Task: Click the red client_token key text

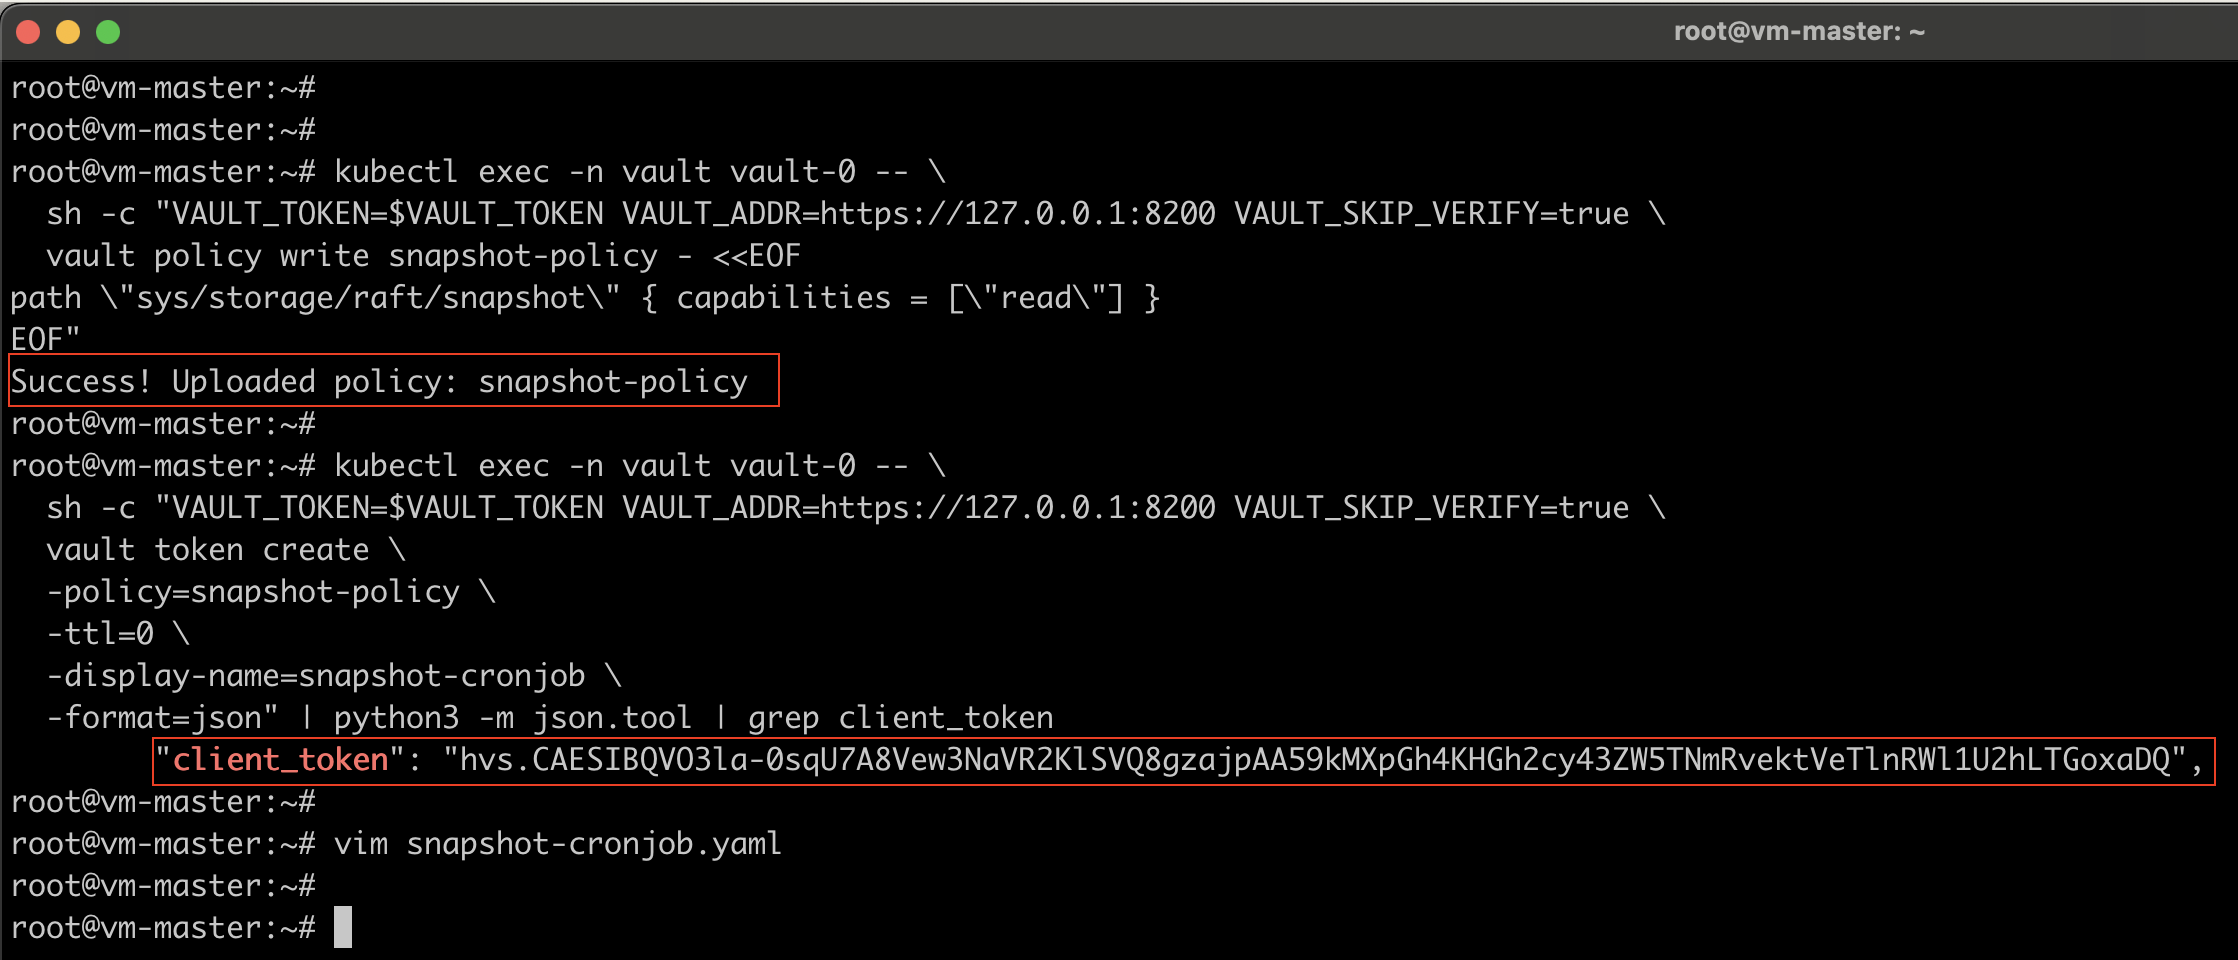Action: pos(280,760)
